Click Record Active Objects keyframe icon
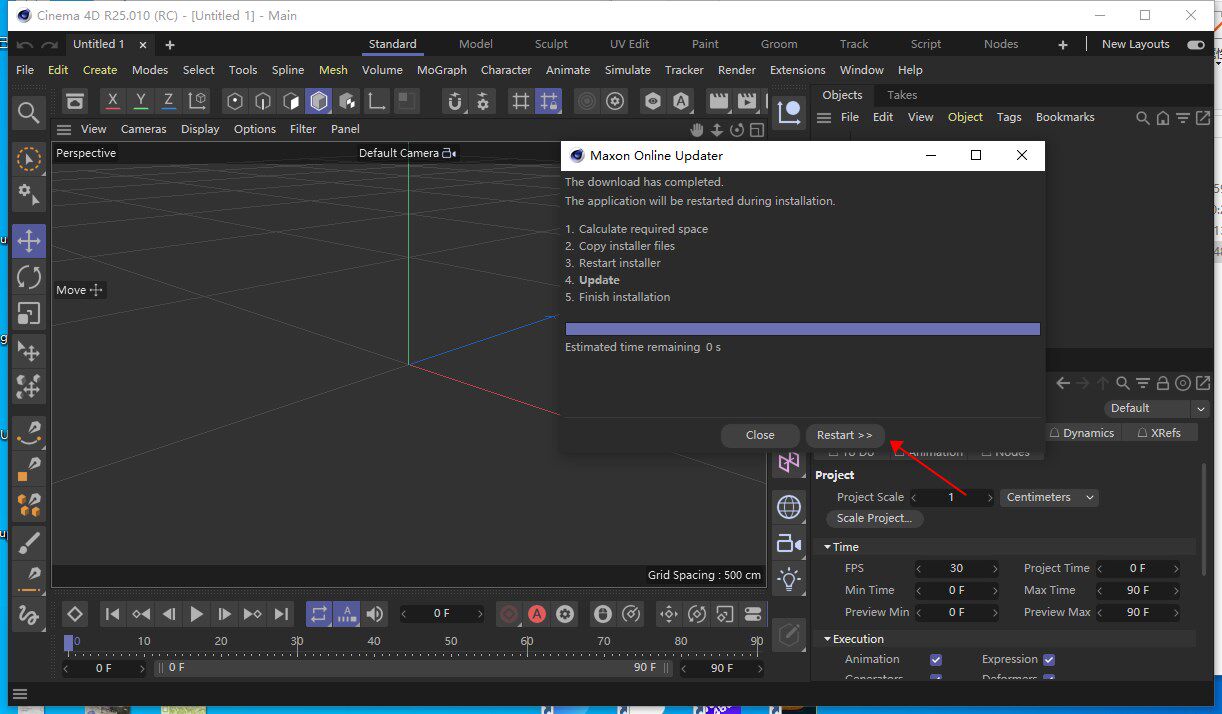 (x=509, y=614)
